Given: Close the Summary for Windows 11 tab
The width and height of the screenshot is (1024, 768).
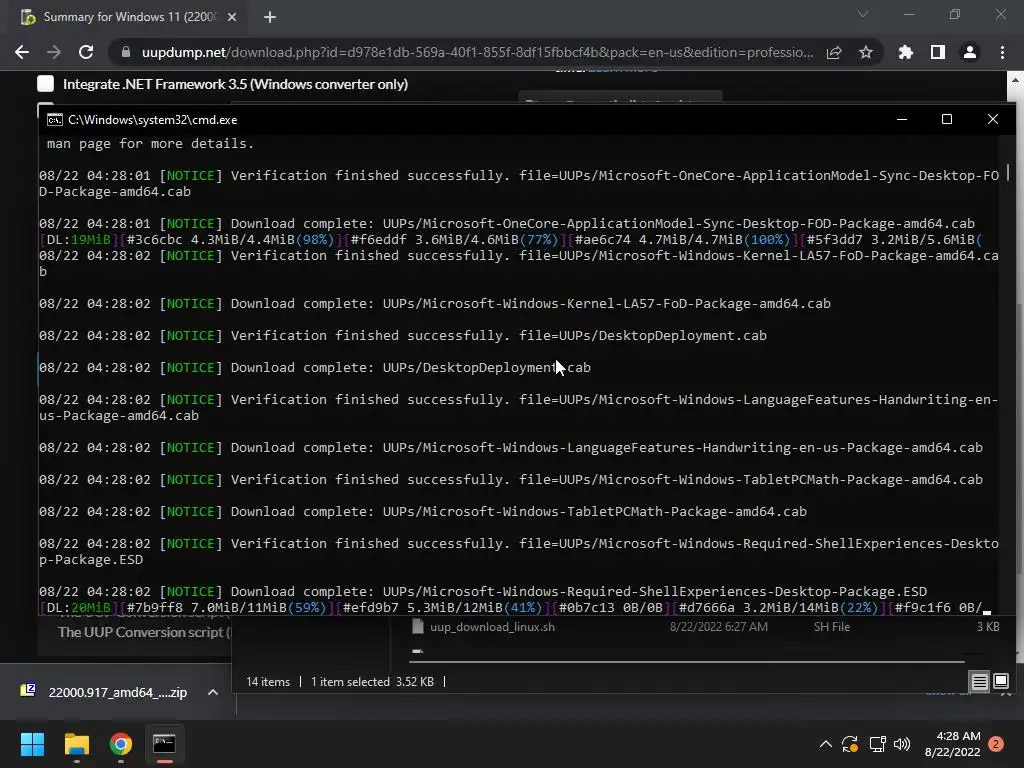Looking at the screenshot, I should click(x=232, y=17).
